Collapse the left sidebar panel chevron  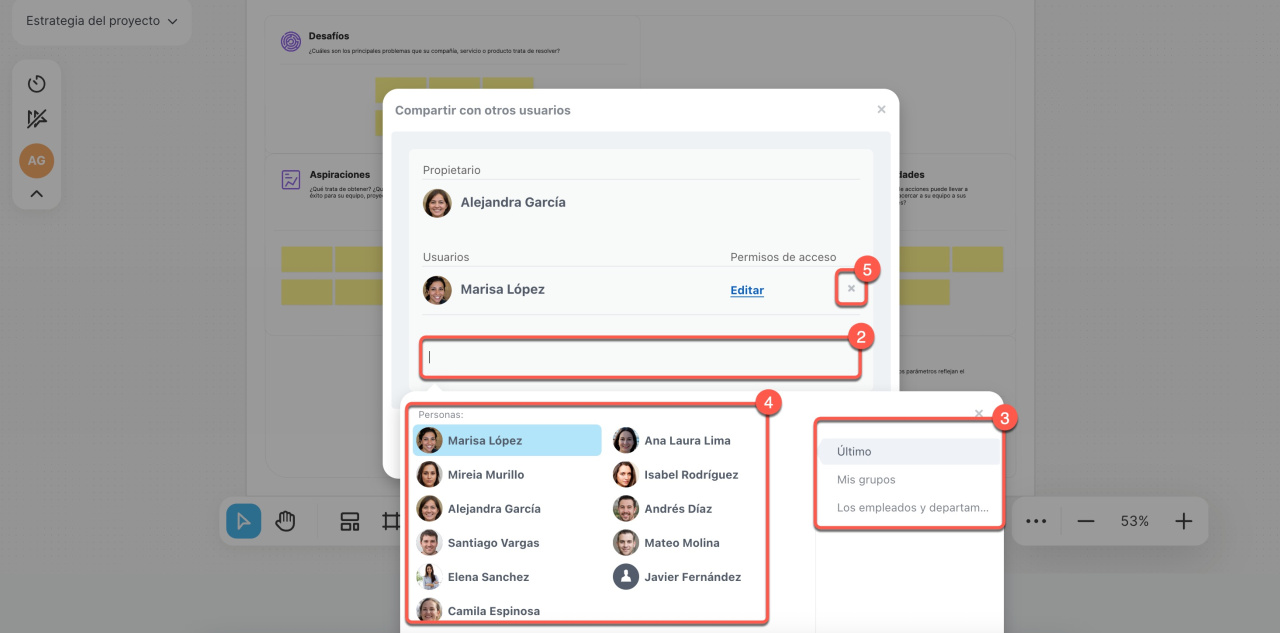[37, 194]
